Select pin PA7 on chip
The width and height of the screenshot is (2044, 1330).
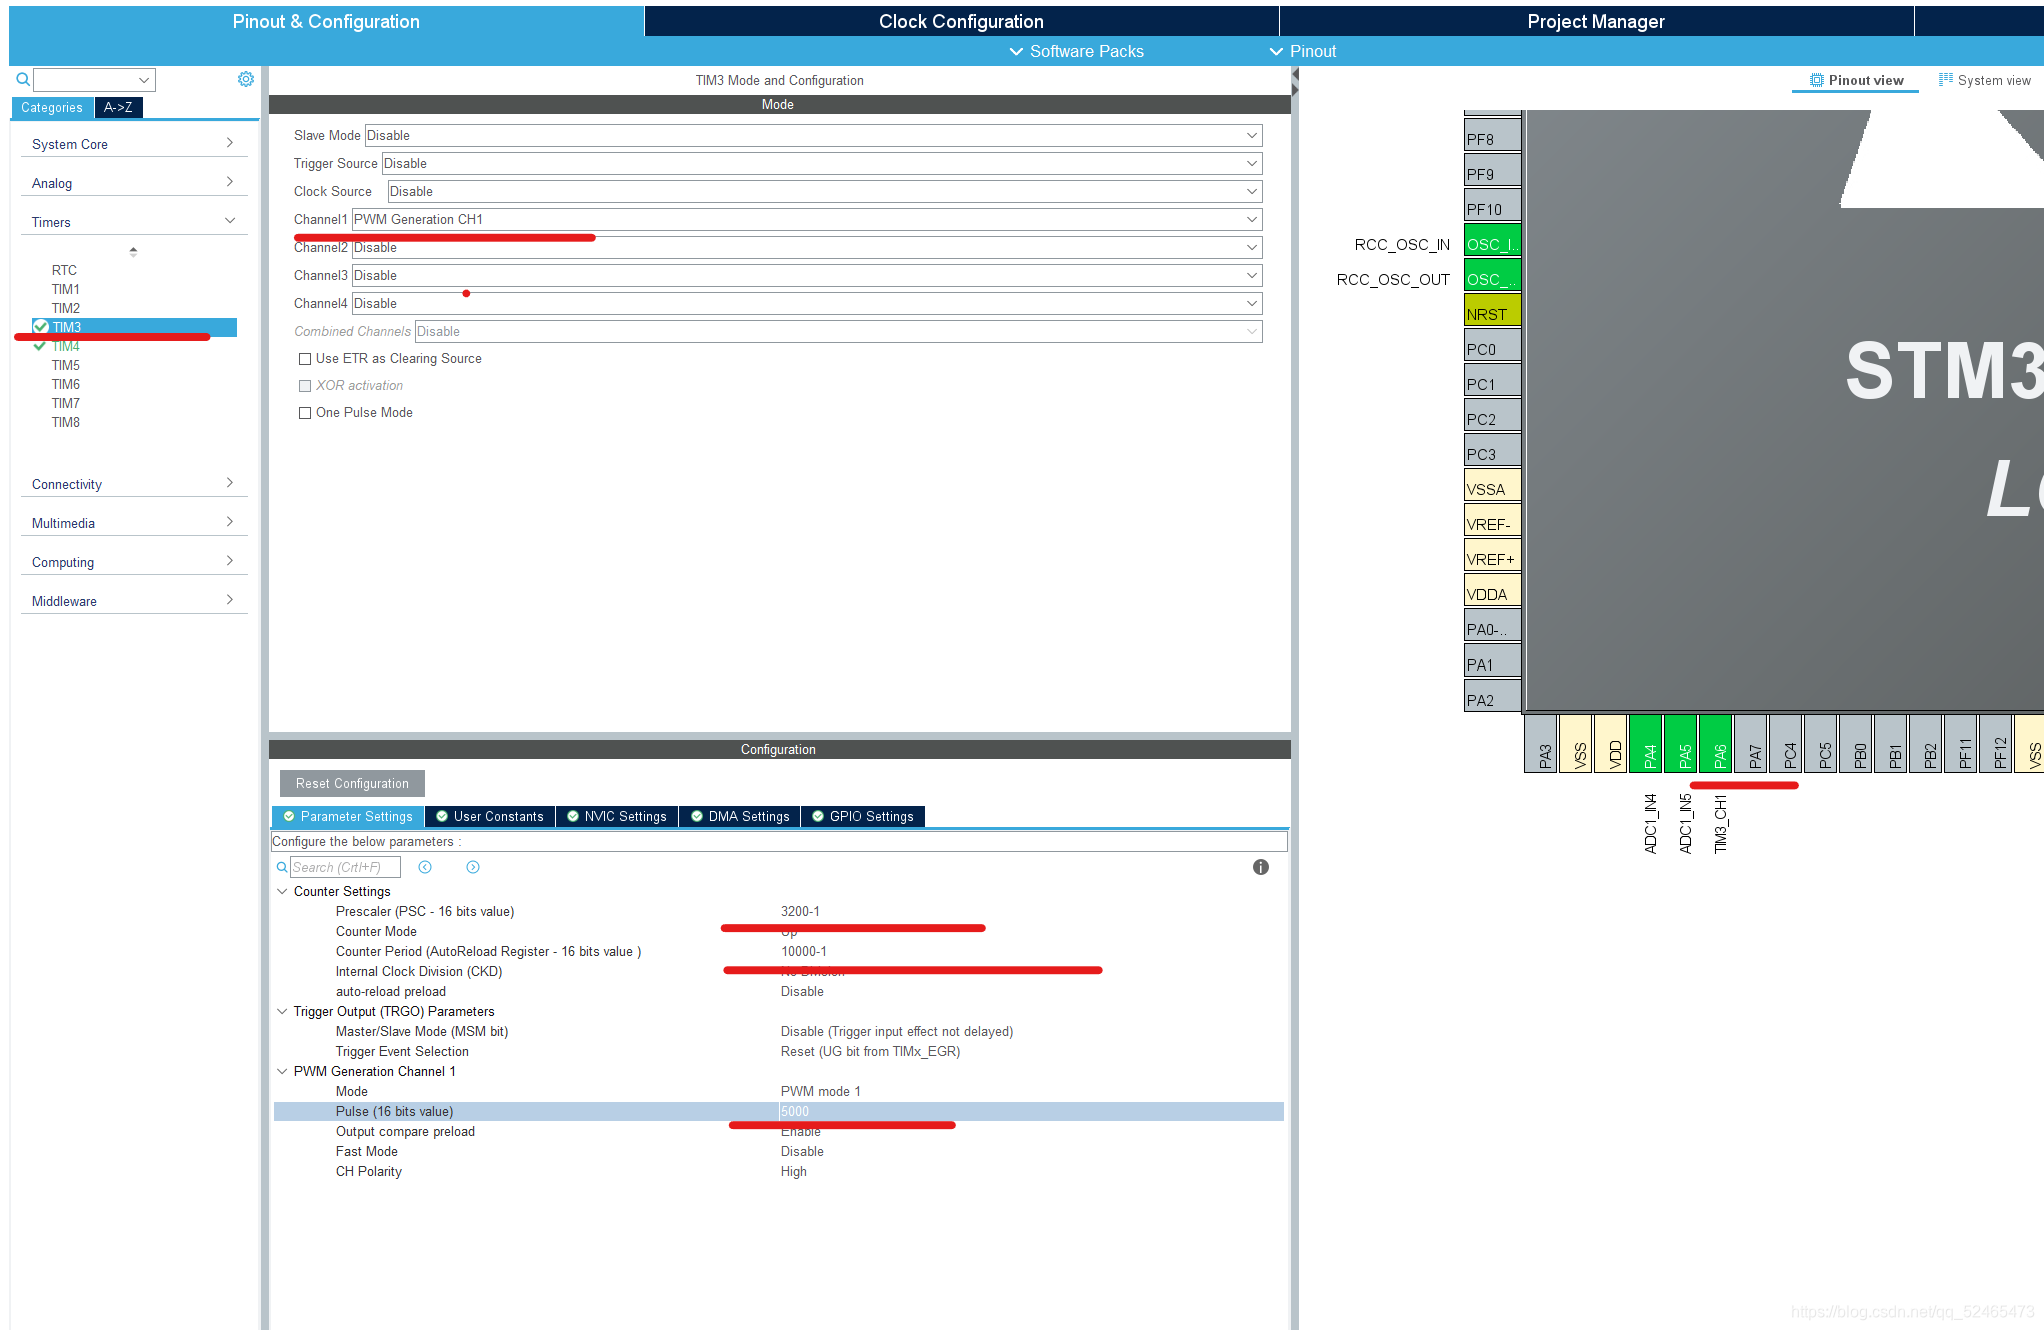(1751, 743)
